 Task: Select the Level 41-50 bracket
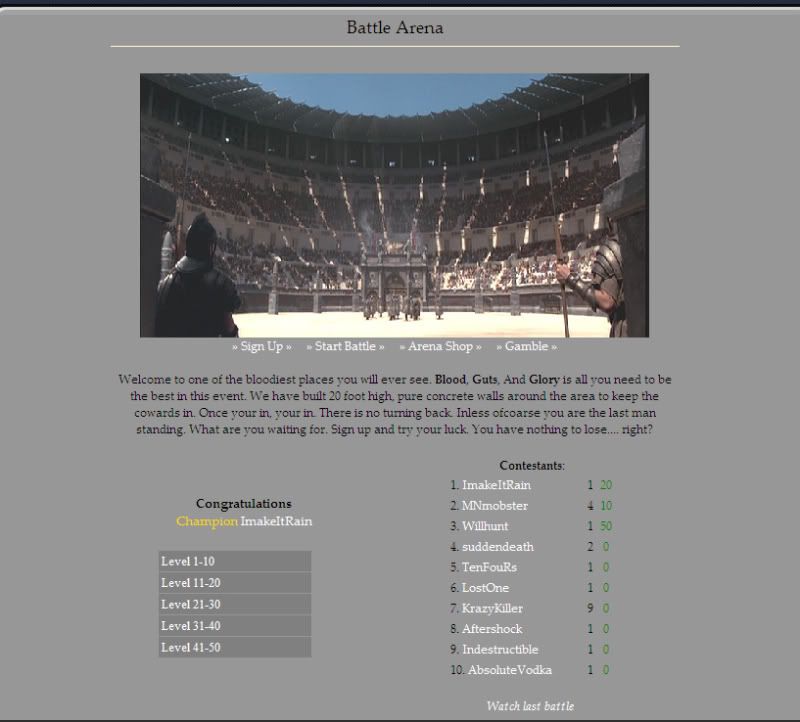235,647
